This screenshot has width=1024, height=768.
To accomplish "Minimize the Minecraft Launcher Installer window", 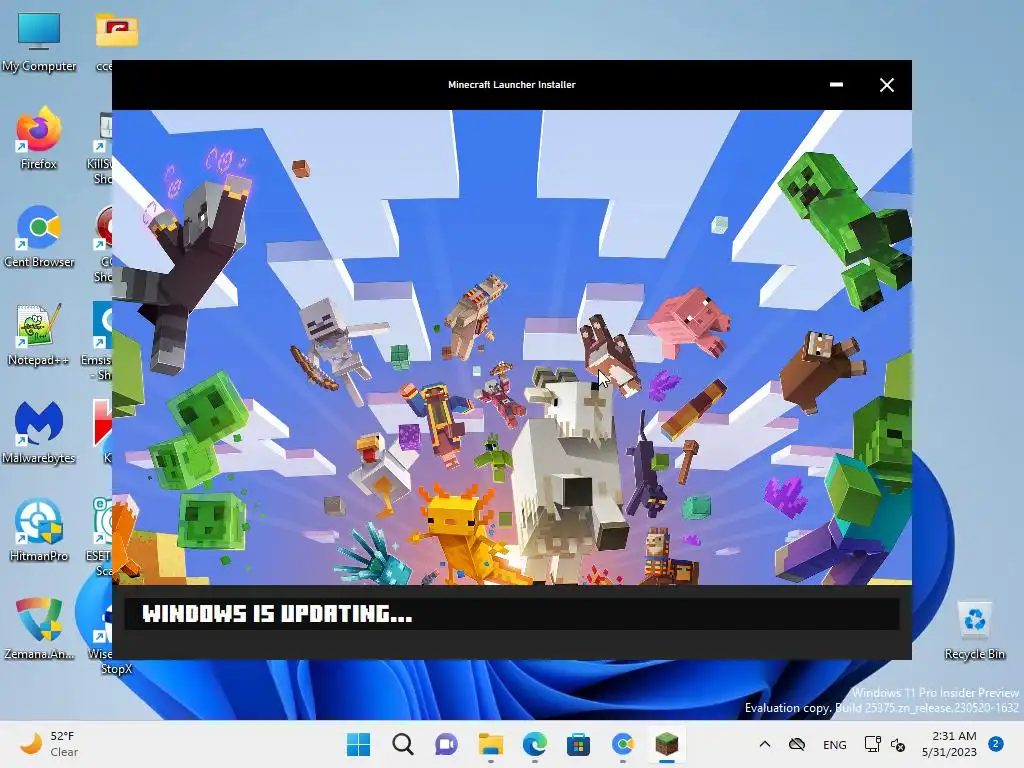I will coord(837,85).
